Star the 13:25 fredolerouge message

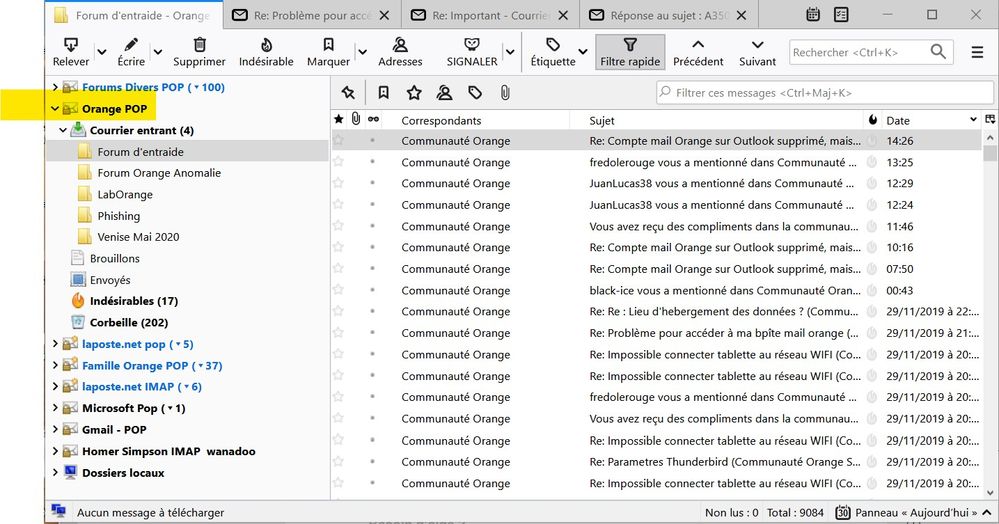coord(338,162)
